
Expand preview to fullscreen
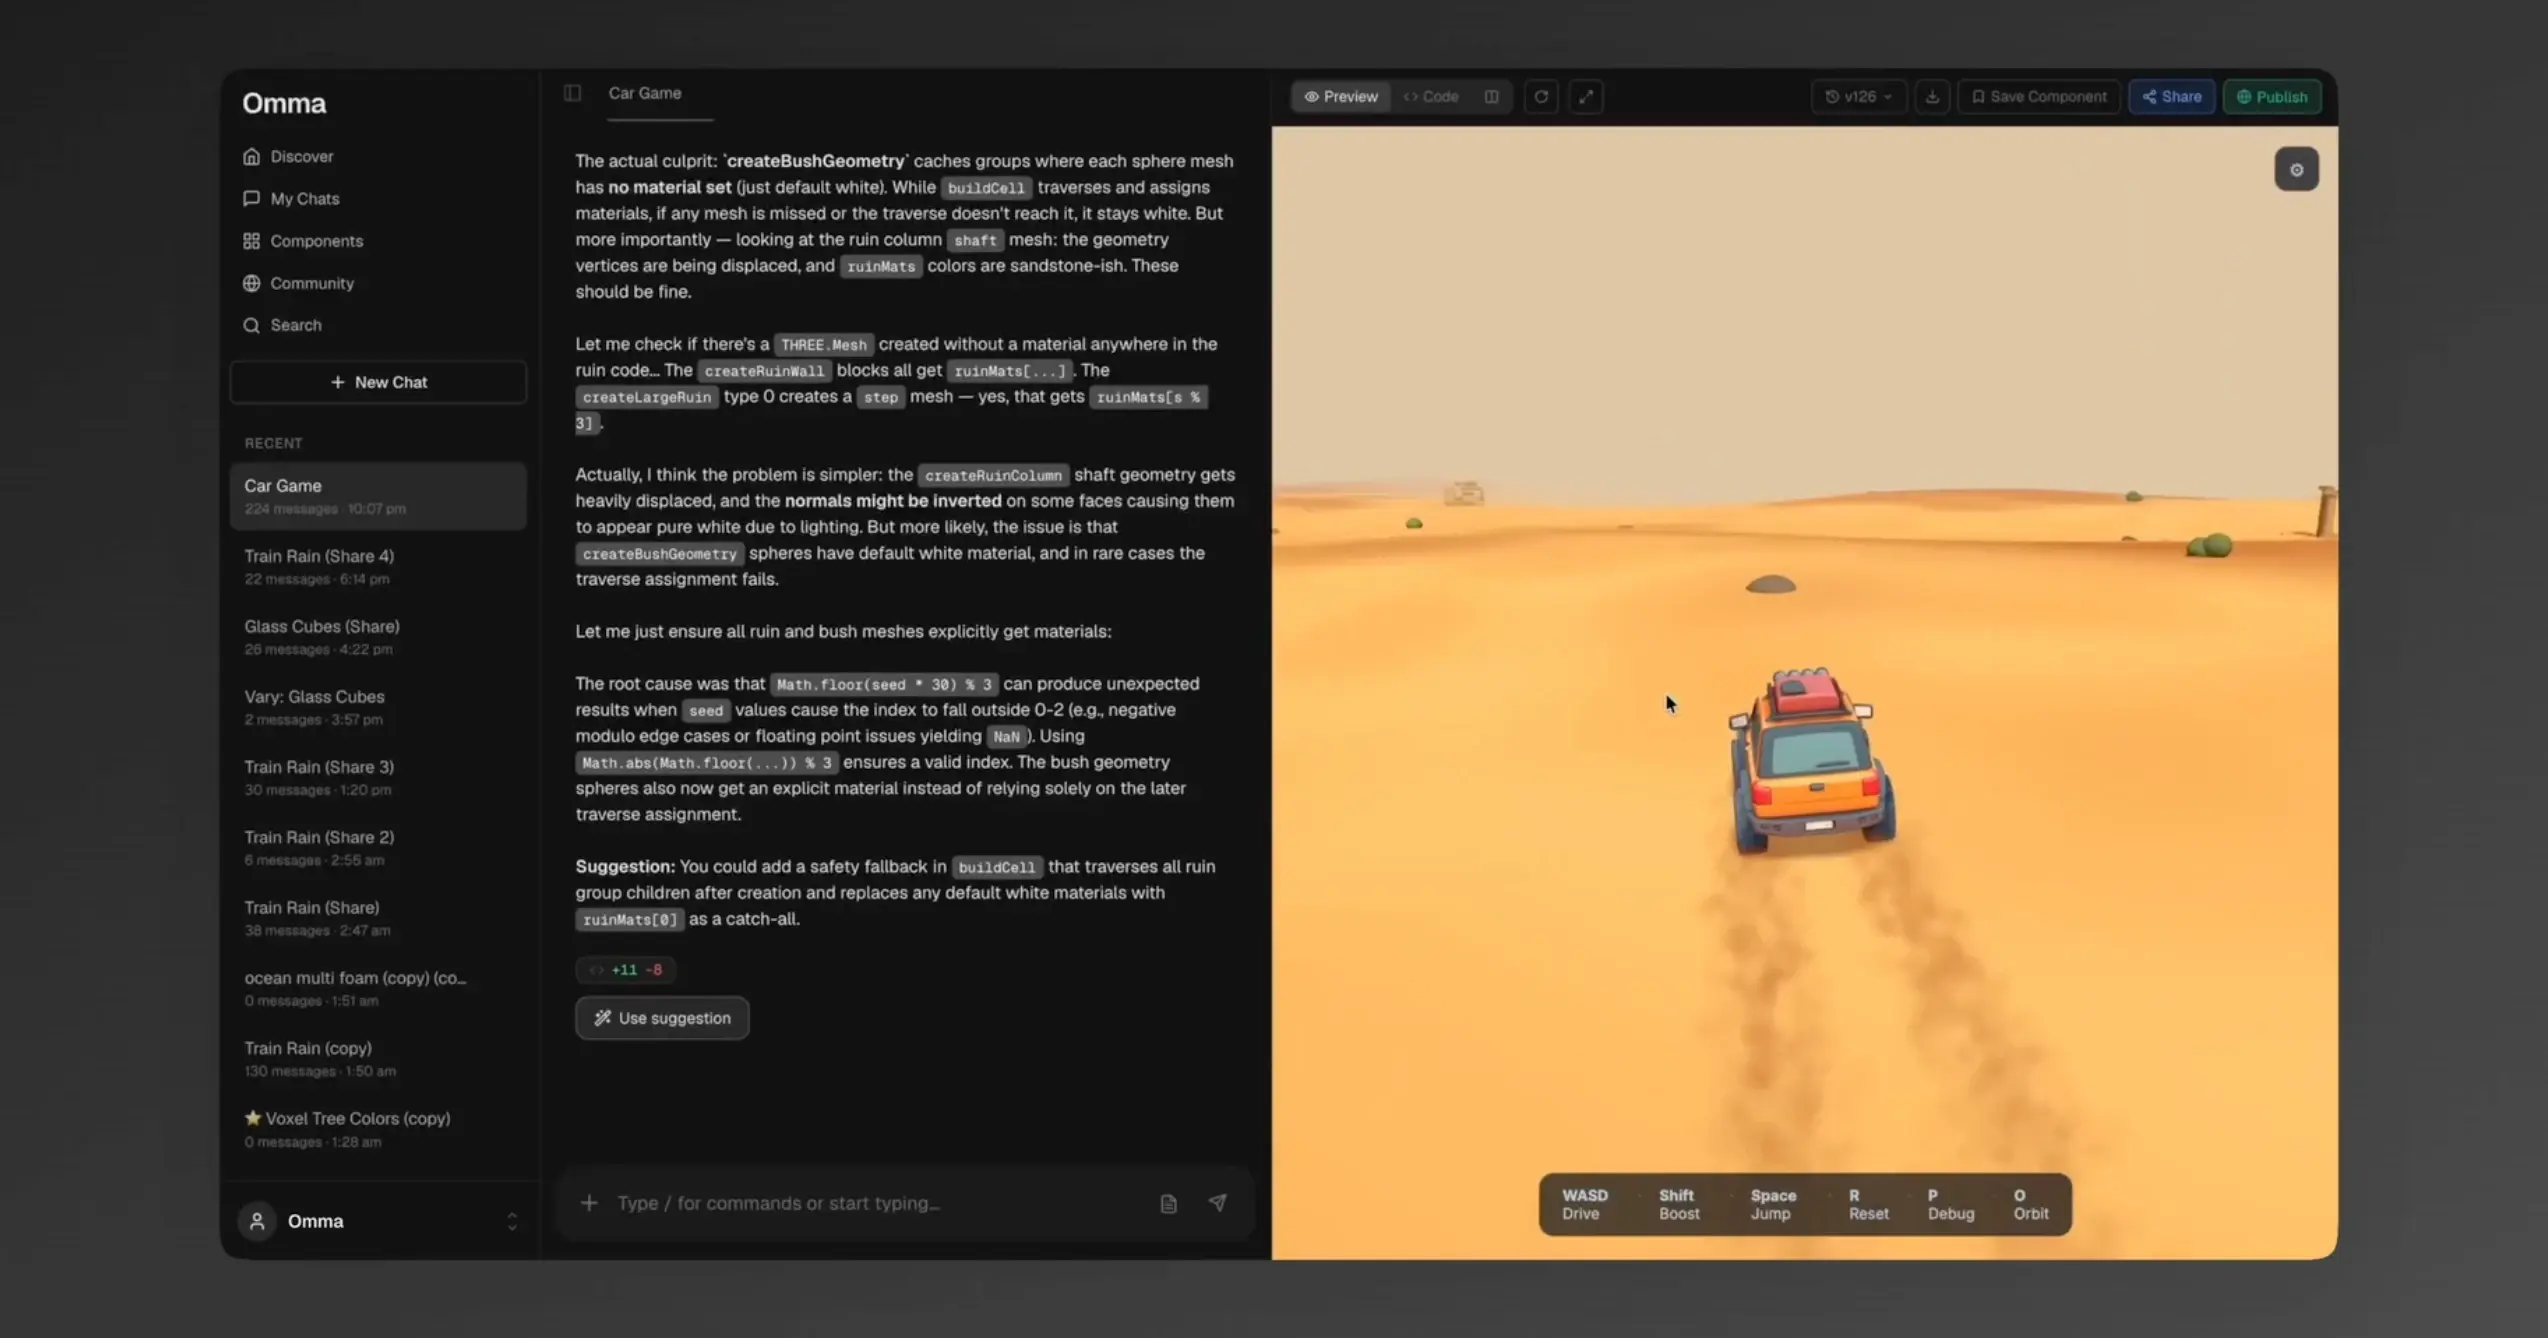click(1586, 97)
